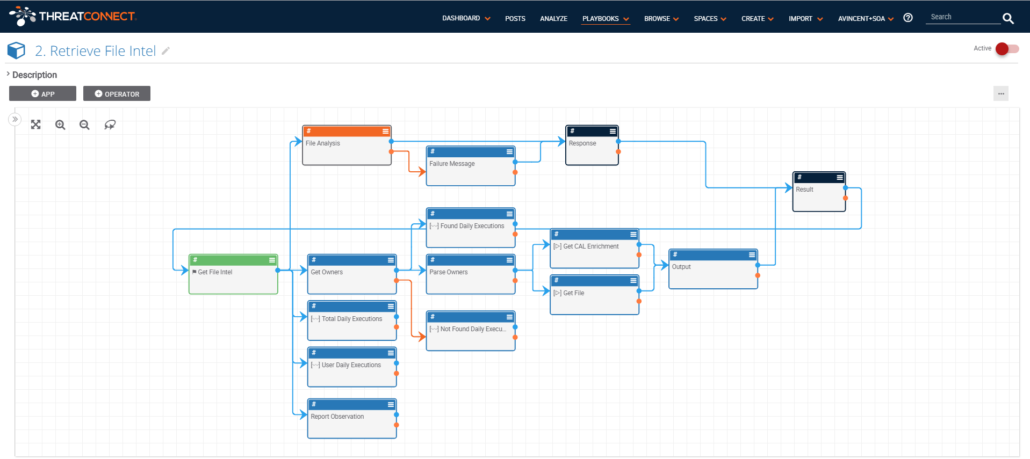
Task: Open Found Daily Executions node menu
Action: (x=509, y=213)
